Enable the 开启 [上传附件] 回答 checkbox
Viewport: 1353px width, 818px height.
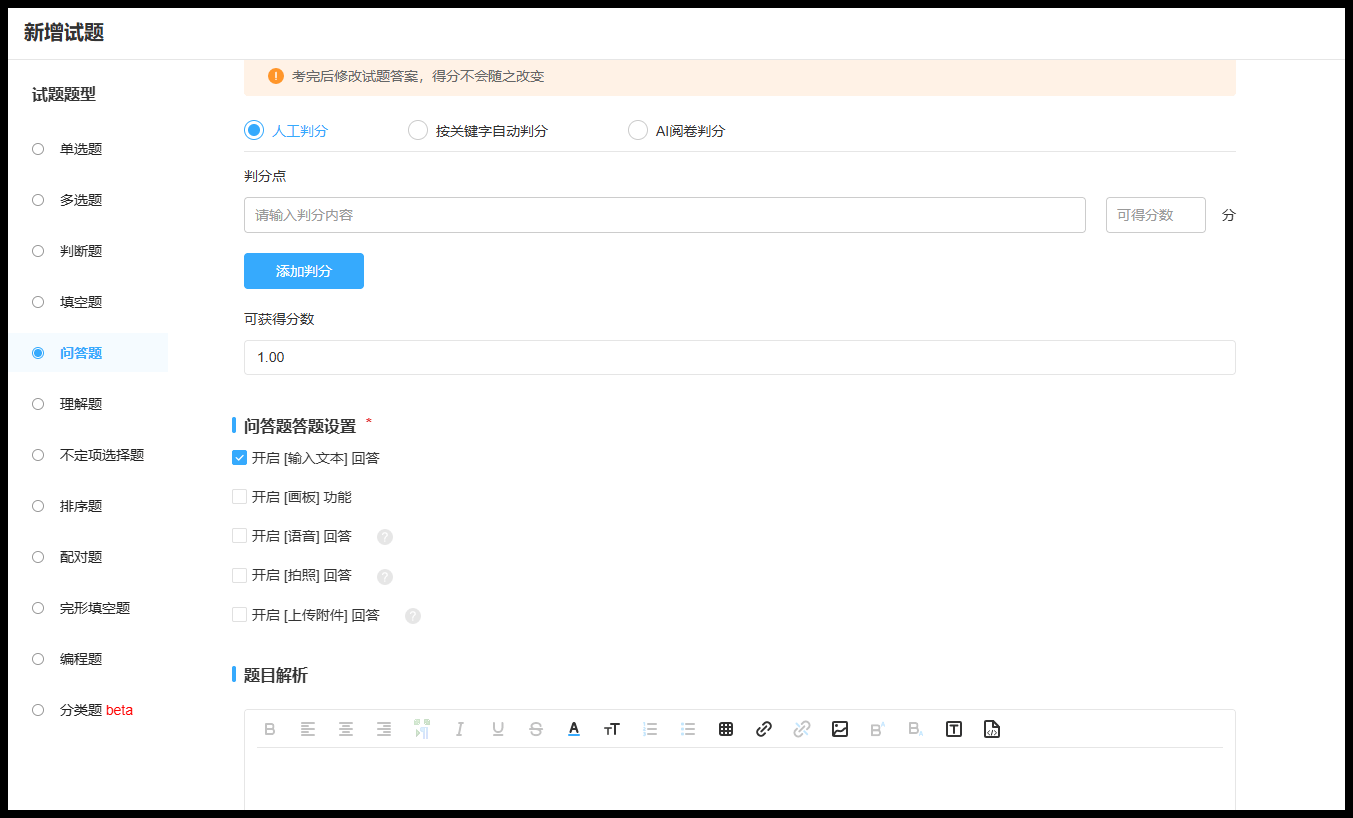click(x=239, y=615)
